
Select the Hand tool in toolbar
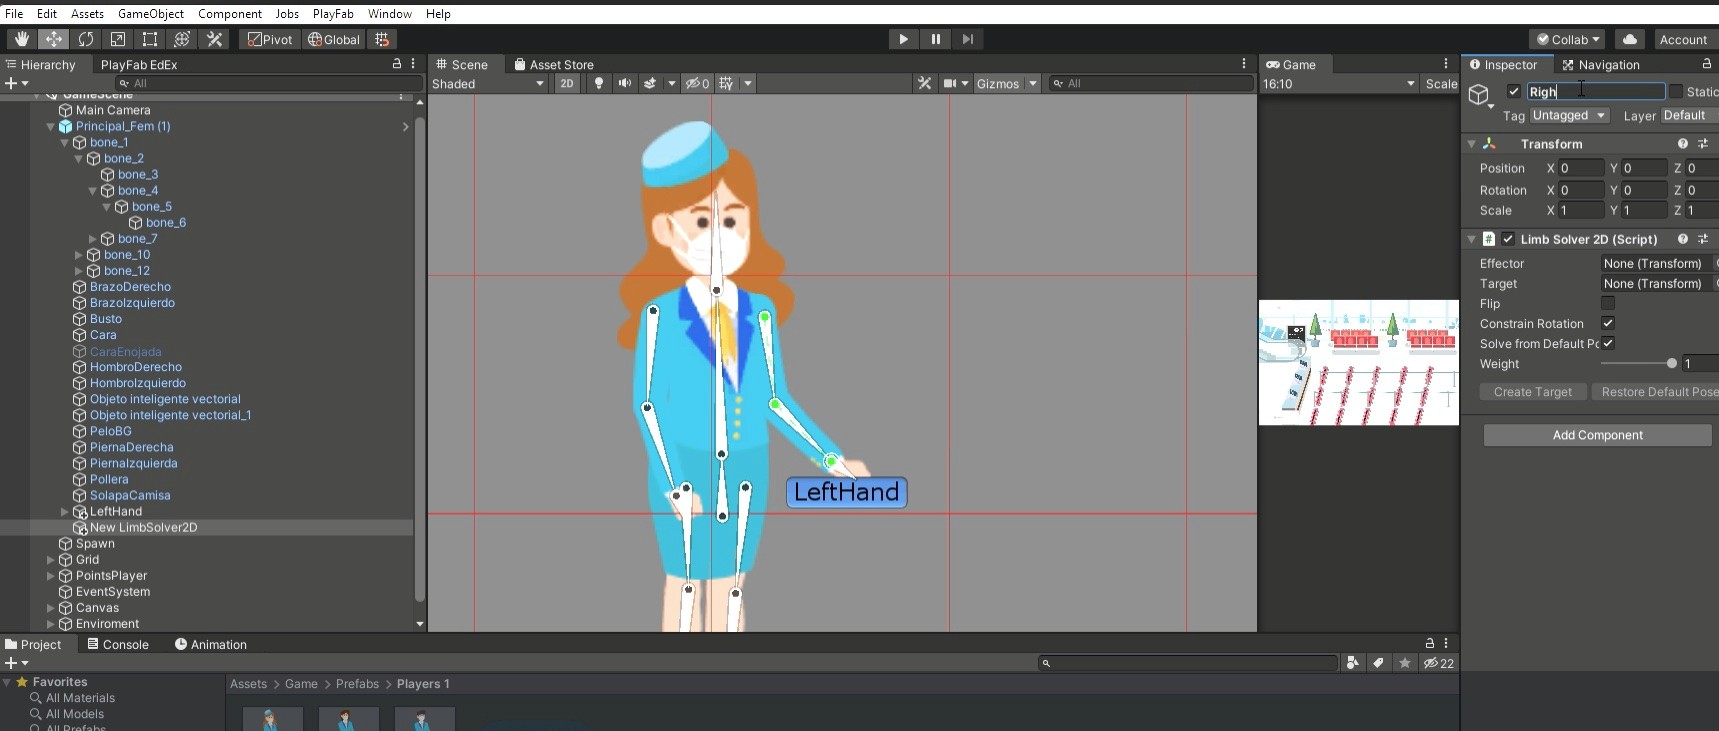(x=21, y=39)
